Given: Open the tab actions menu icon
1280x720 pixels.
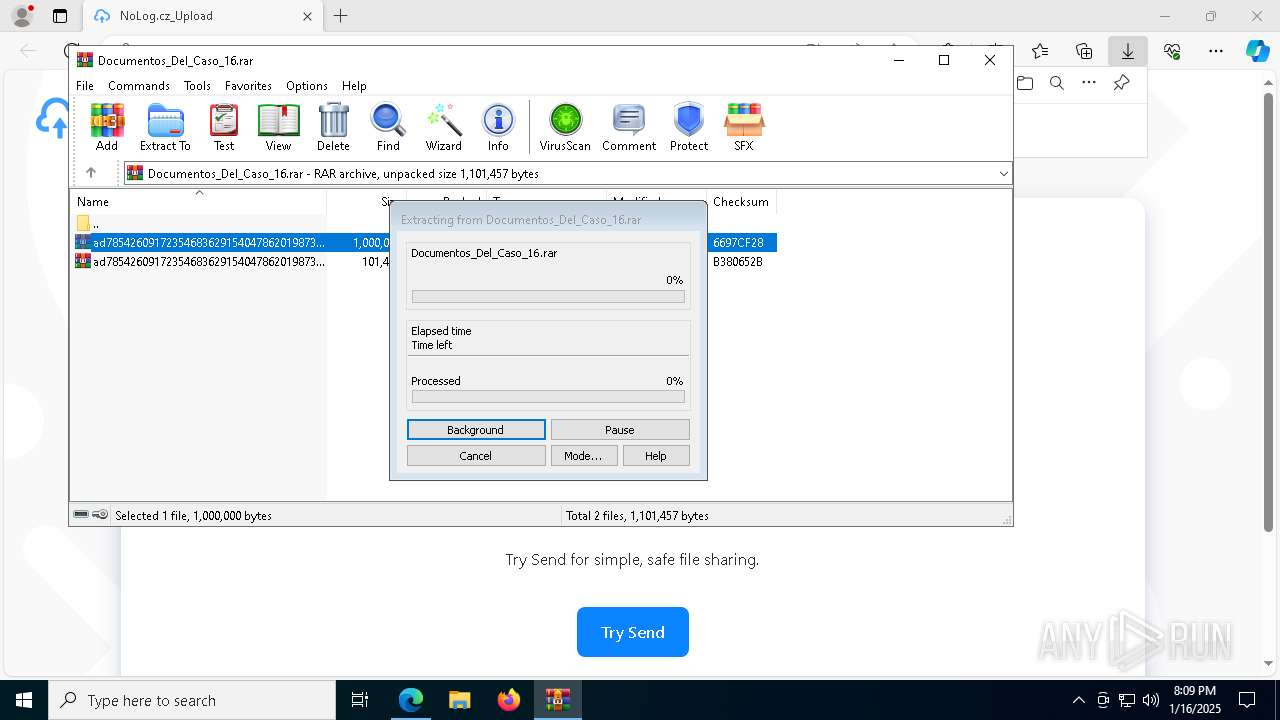Looking at the screenshot, I should [x=60, y=16].
